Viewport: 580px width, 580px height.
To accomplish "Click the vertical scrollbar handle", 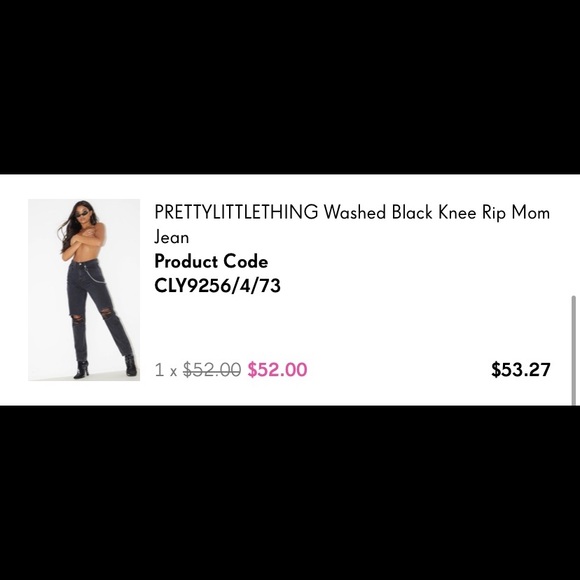I will pyautogui.click(x=574, y=350).
